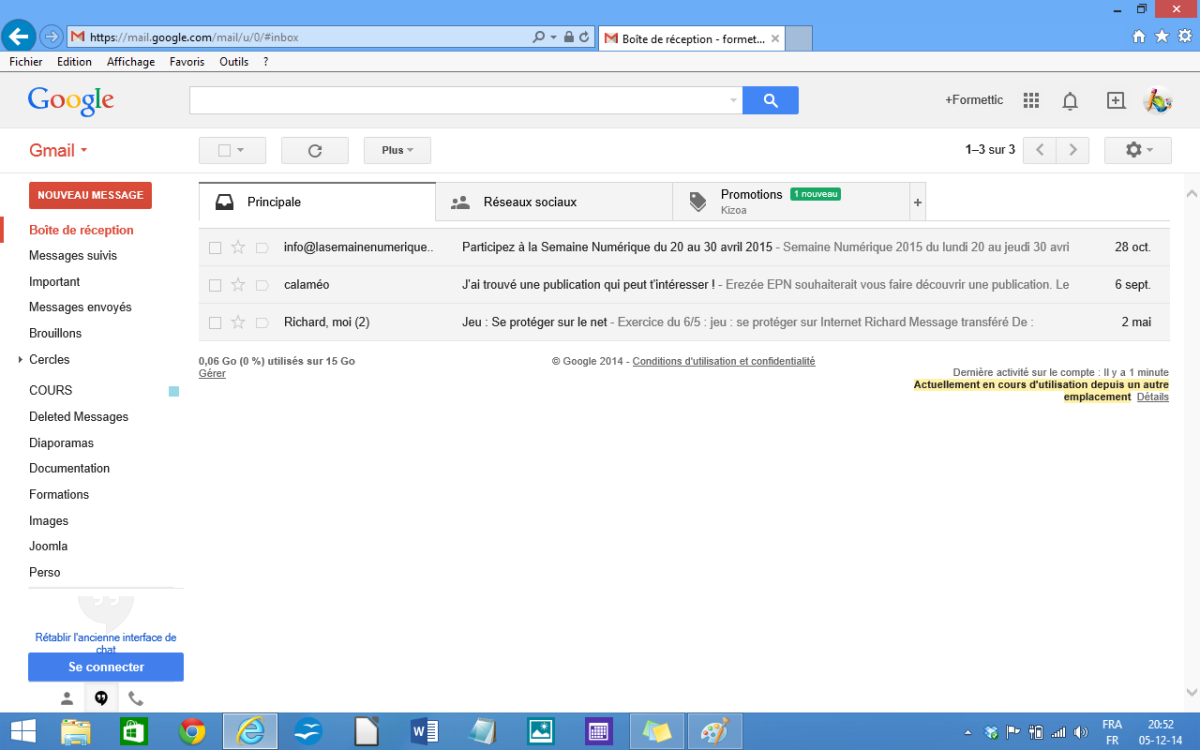1200x750 pixels.
Task: Click the Gmail refresh button
Action: coord(315,150)
